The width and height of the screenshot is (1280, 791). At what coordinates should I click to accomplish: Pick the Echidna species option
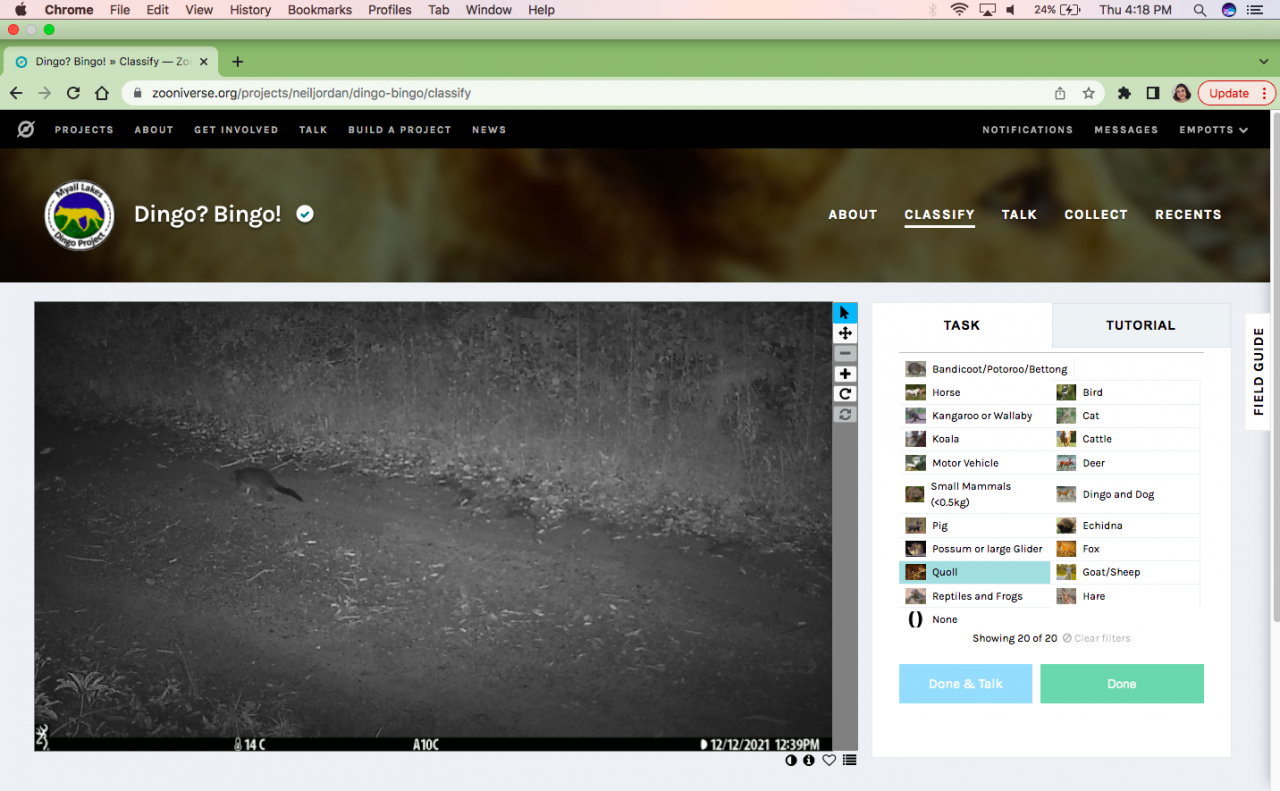coord(1125,526)
